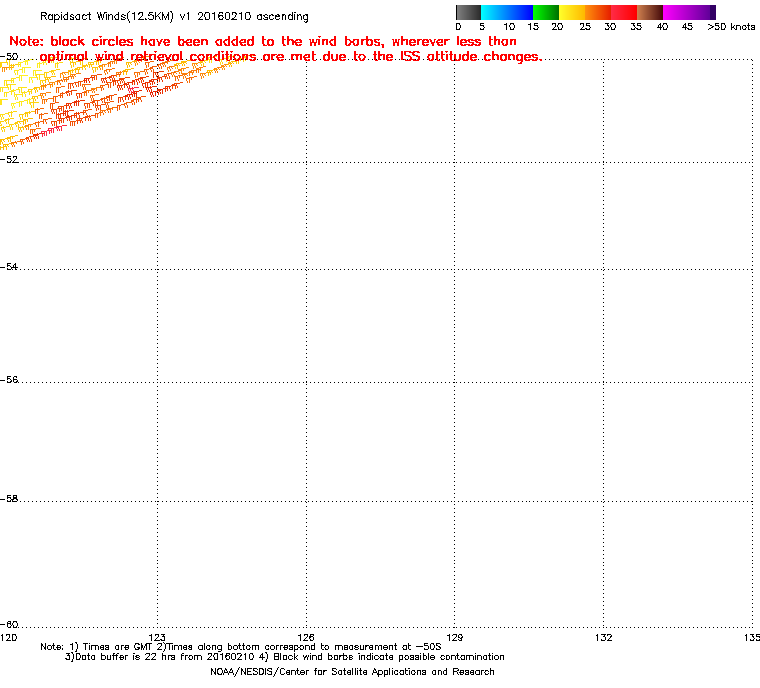
Task: Click the yellow 20-25 knots color band
Action: [x=572, y=13]
